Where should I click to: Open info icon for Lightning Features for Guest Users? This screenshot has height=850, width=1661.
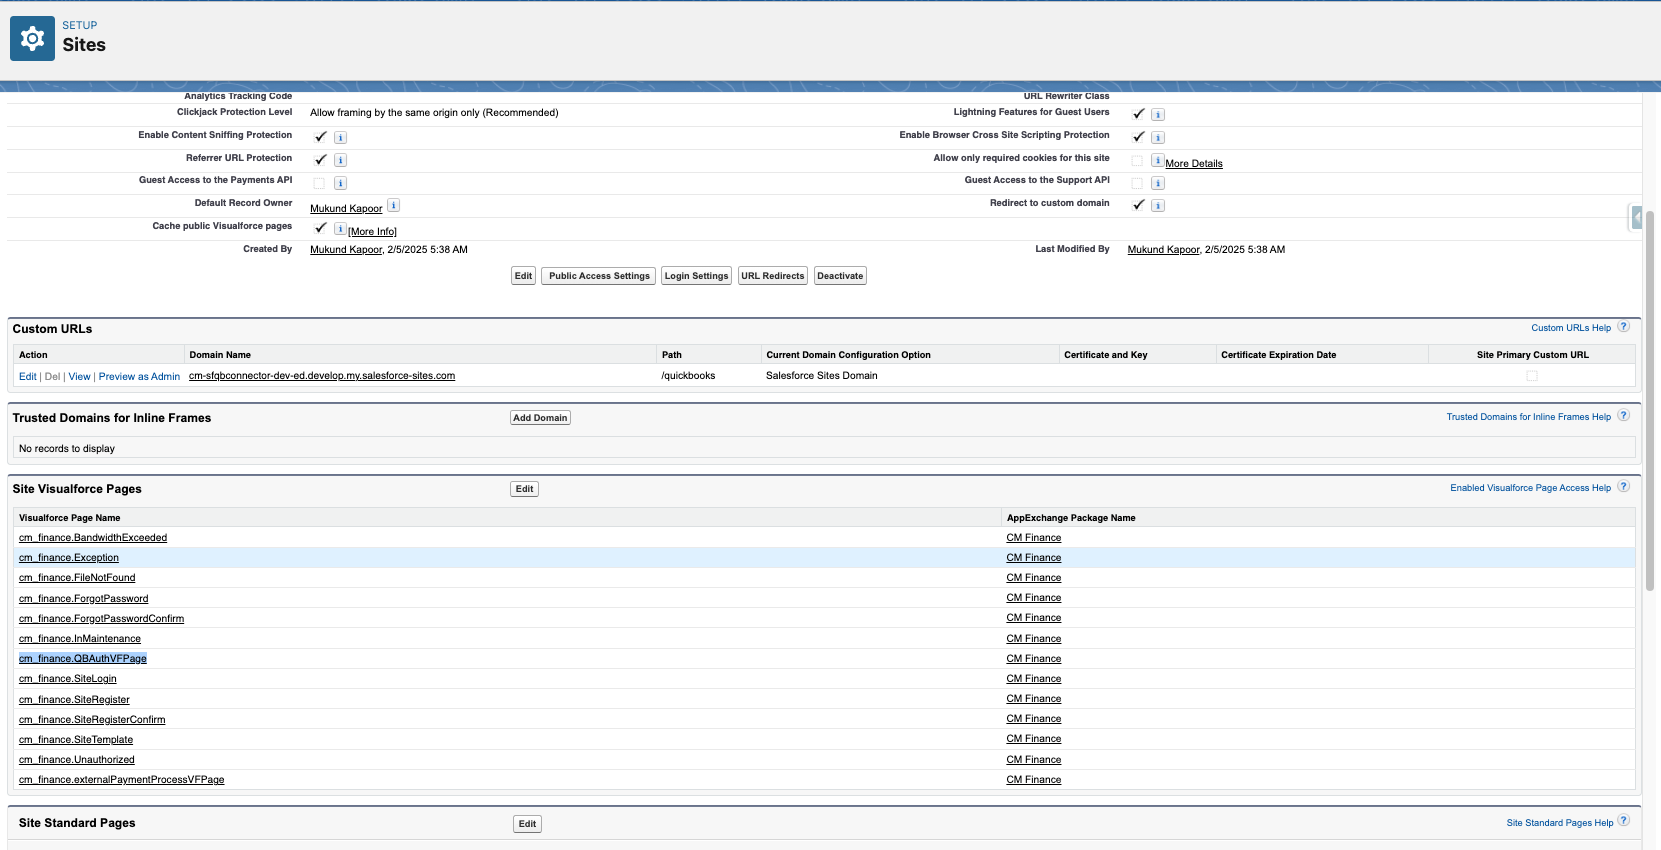pyautogui.click(x=1158, y=115)
